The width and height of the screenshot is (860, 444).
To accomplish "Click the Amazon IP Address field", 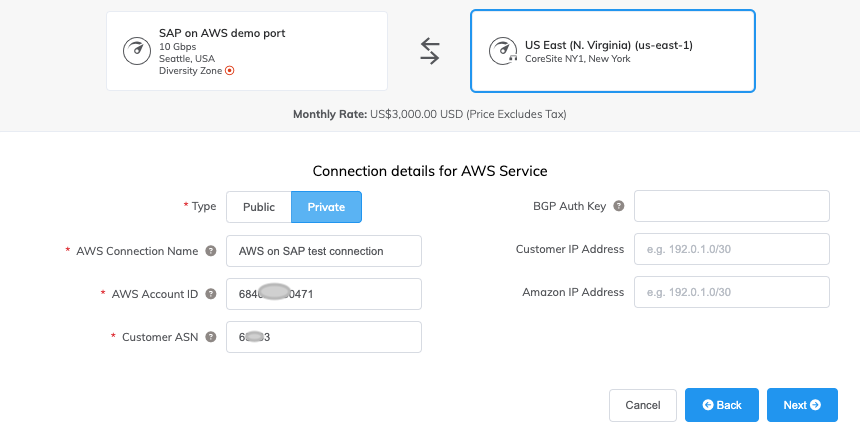I will click(x=732, y=292).
